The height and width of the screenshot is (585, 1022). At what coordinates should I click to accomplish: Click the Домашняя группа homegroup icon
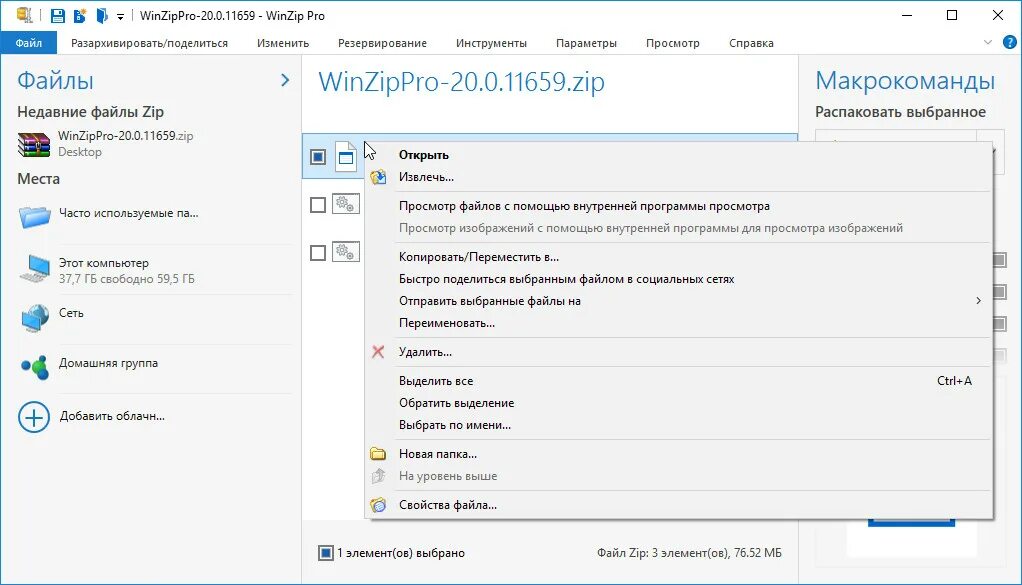[x=35, y=367]
